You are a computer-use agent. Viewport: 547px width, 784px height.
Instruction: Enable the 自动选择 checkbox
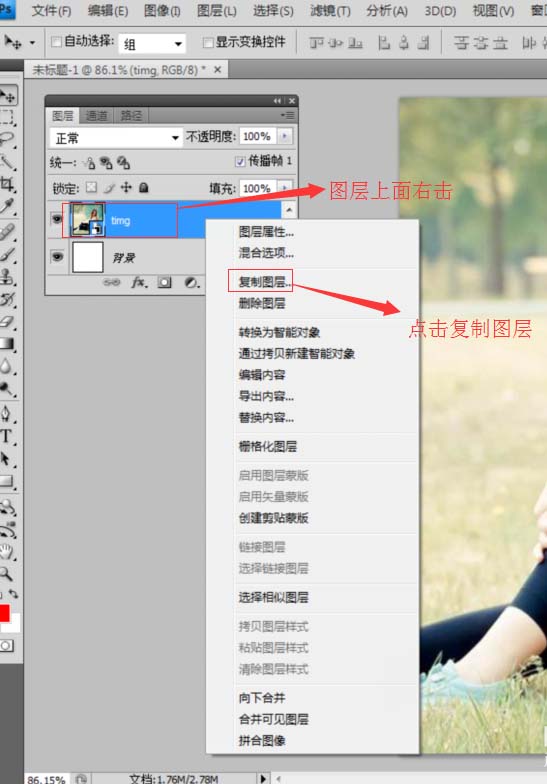point(57,42)
